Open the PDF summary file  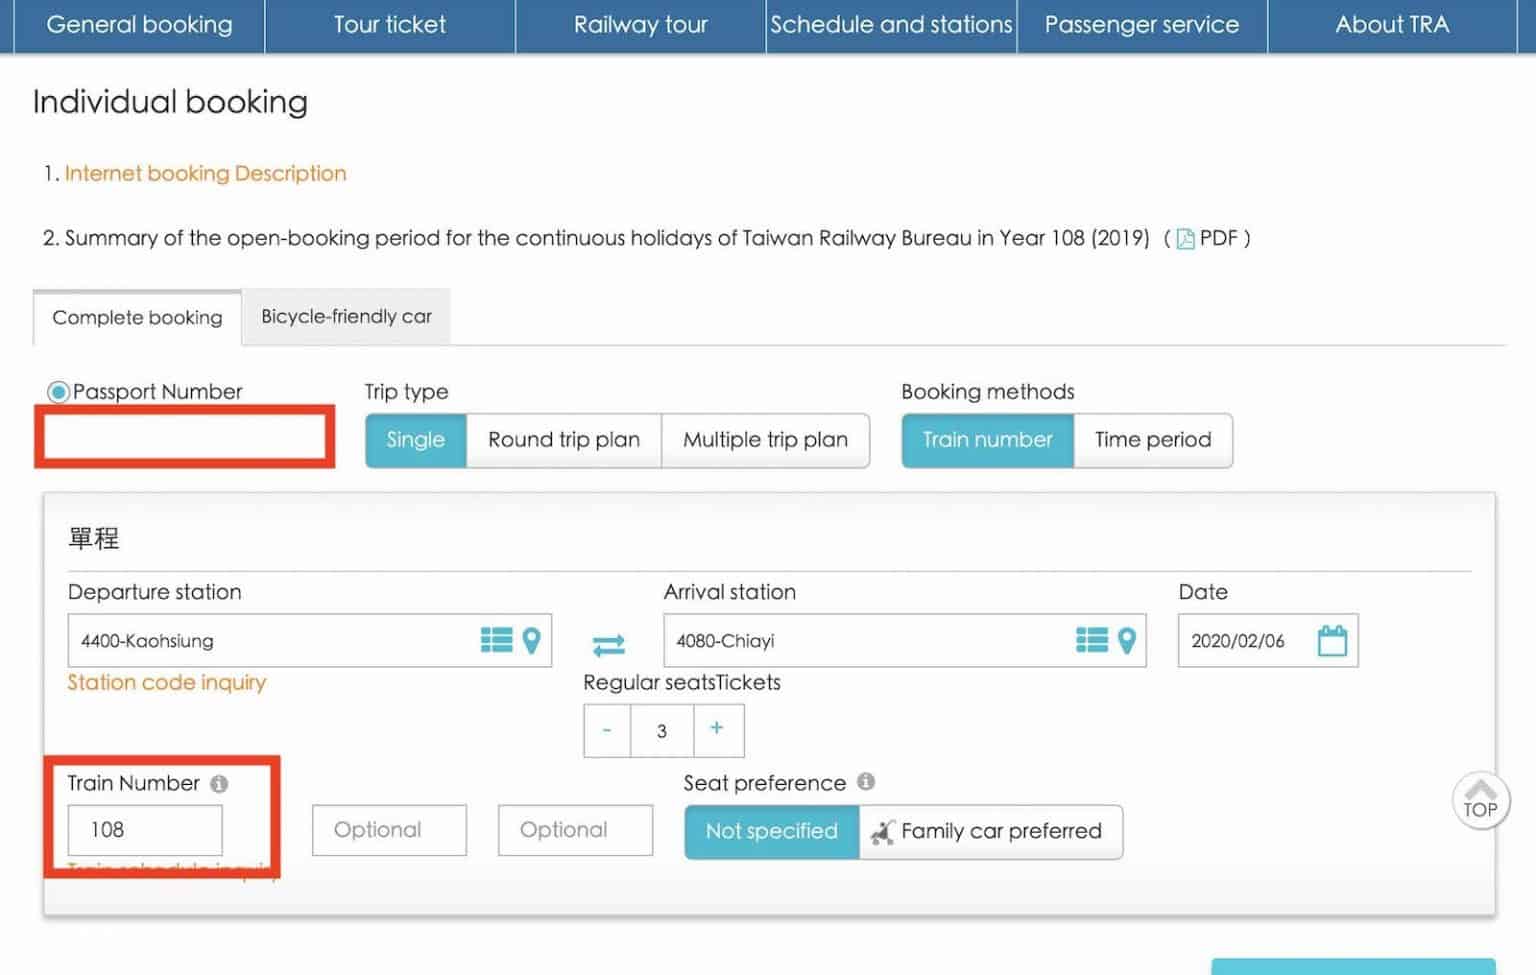[1208, 238]
